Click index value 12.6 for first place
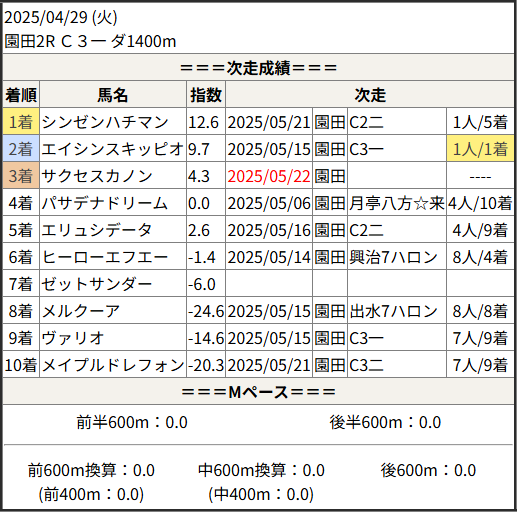This screenshot has height=512, width=517. (x=203, y=122)
